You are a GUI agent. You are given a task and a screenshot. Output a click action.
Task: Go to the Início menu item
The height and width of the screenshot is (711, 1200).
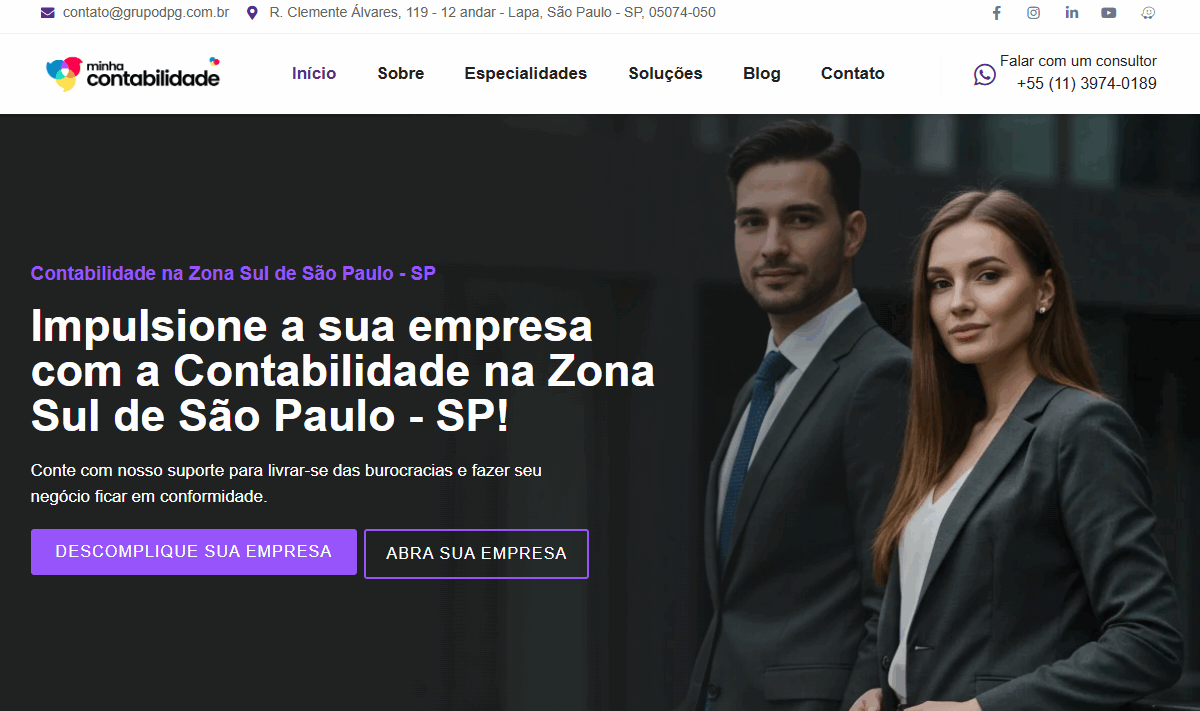tap(314, 73)
